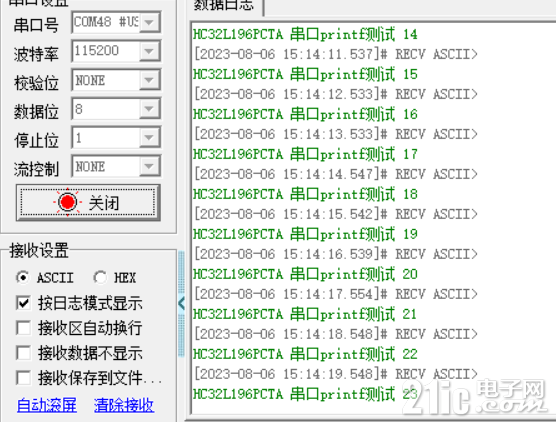This screenshot has height=422, width=556.
Task: Click the red port status indicator icon
Action: click(67, 202)
